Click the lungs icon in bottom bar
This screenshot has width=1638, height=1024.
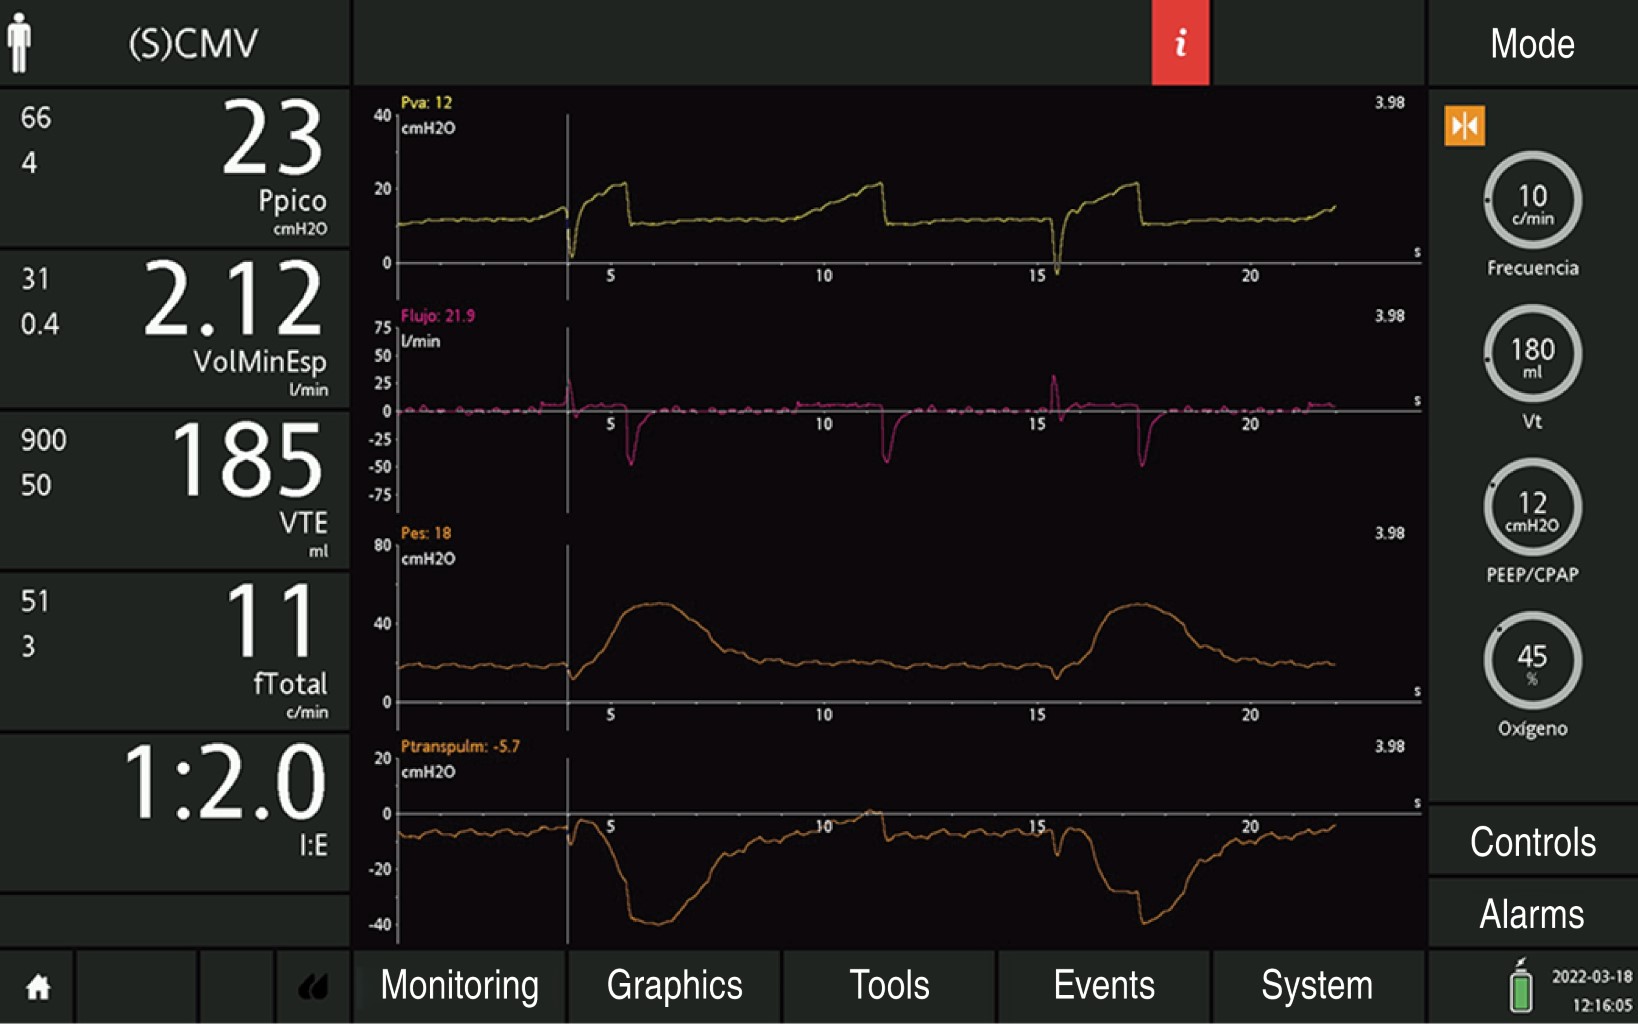(x=313, y=987)
